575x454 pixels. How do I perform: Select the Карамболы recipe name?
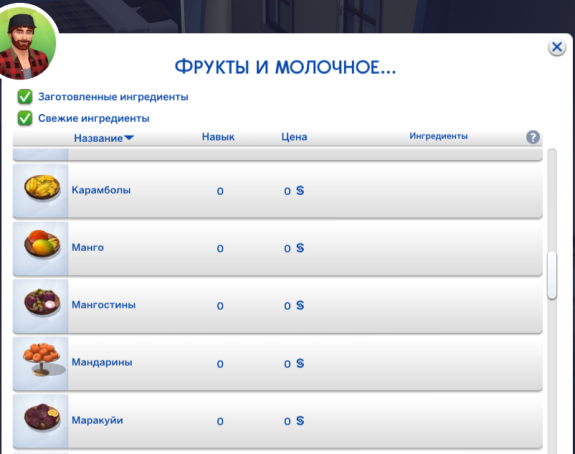click(x=101, y=190)
